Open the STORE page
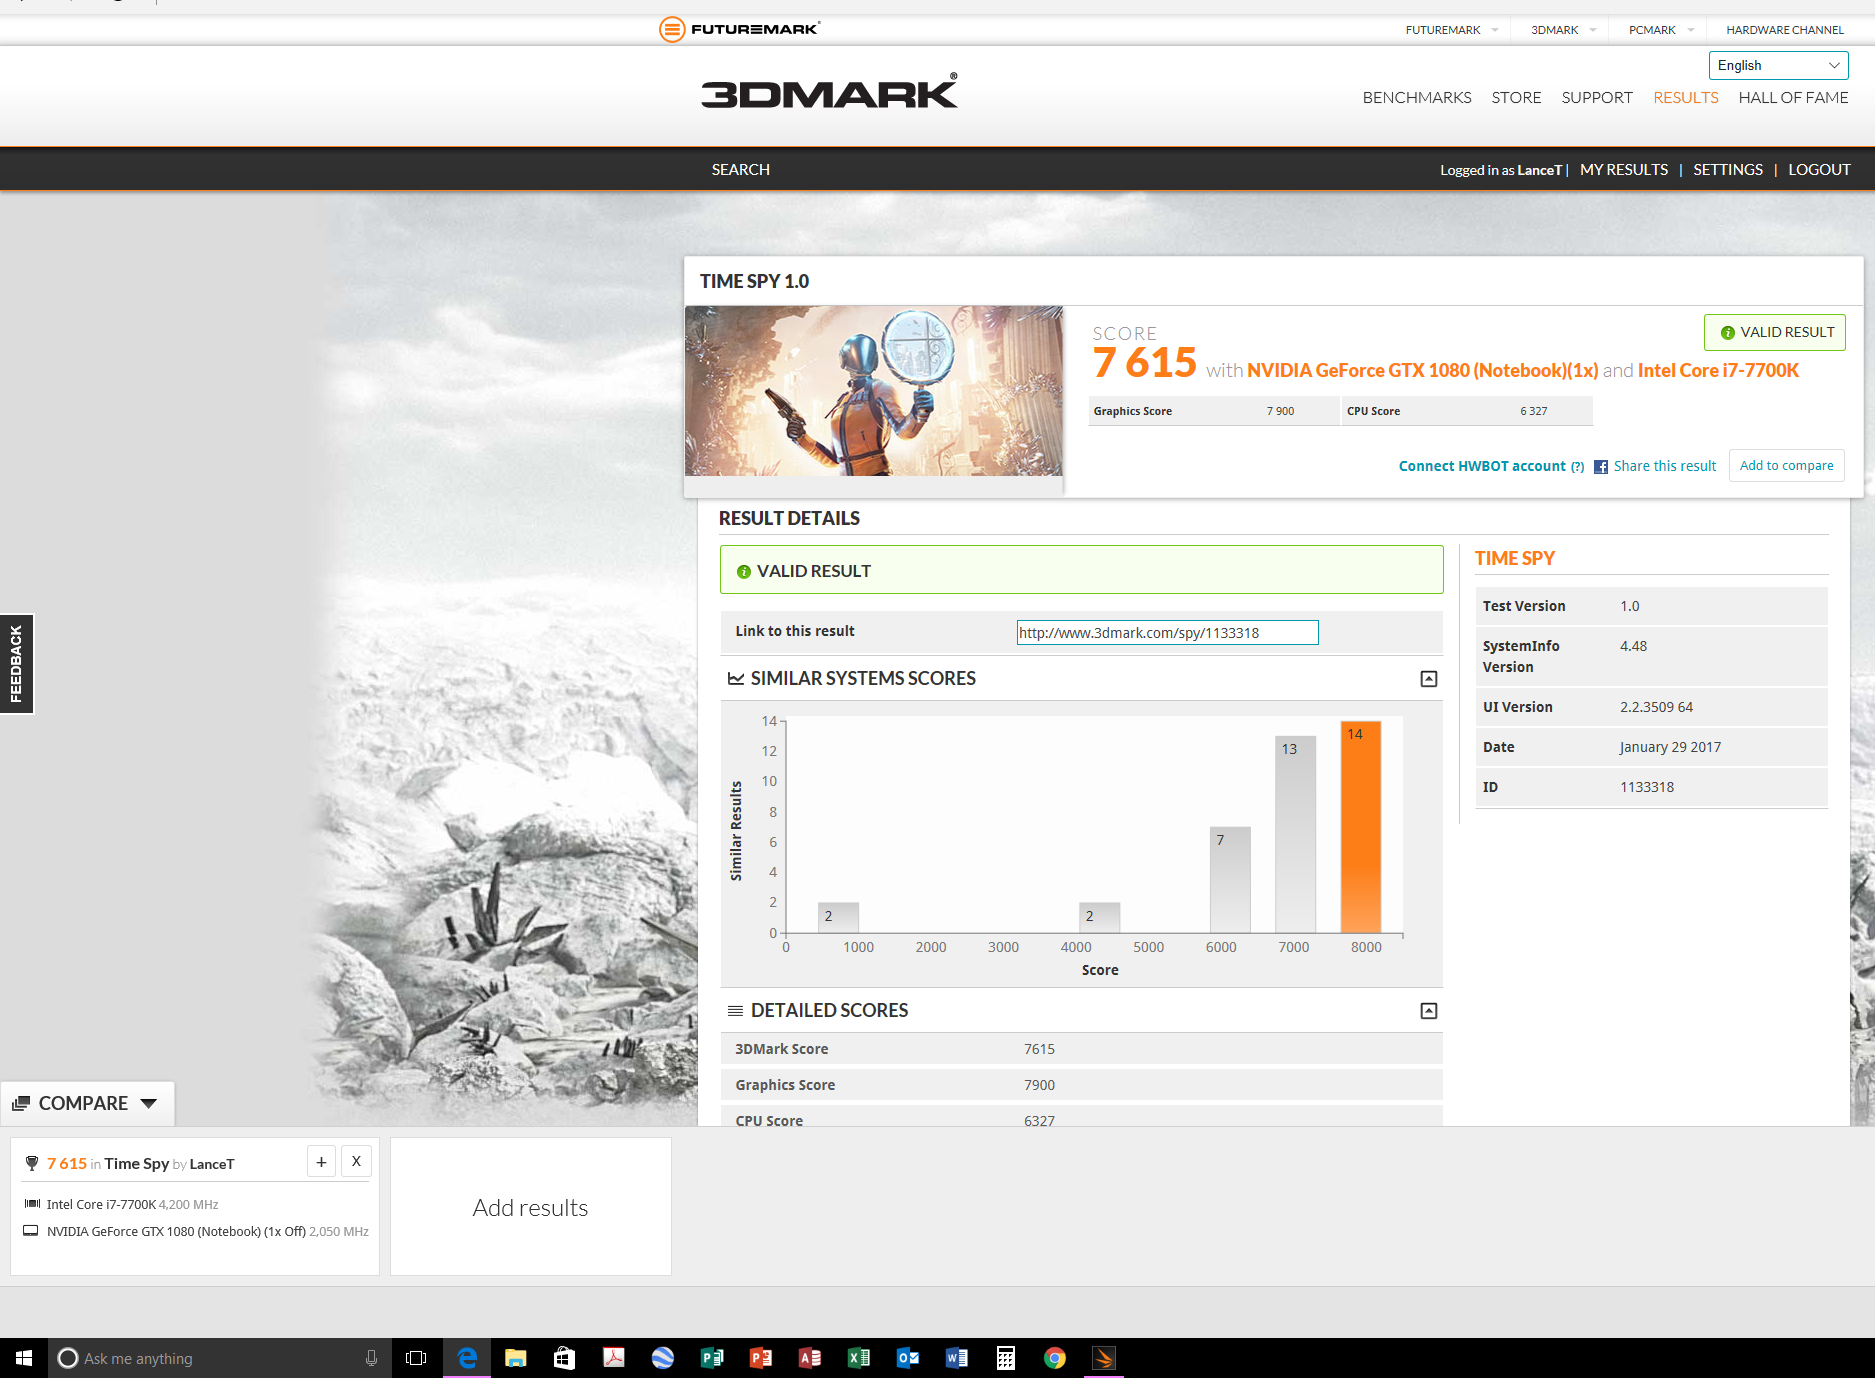1875x1378 pixels. click(1516, 98)
